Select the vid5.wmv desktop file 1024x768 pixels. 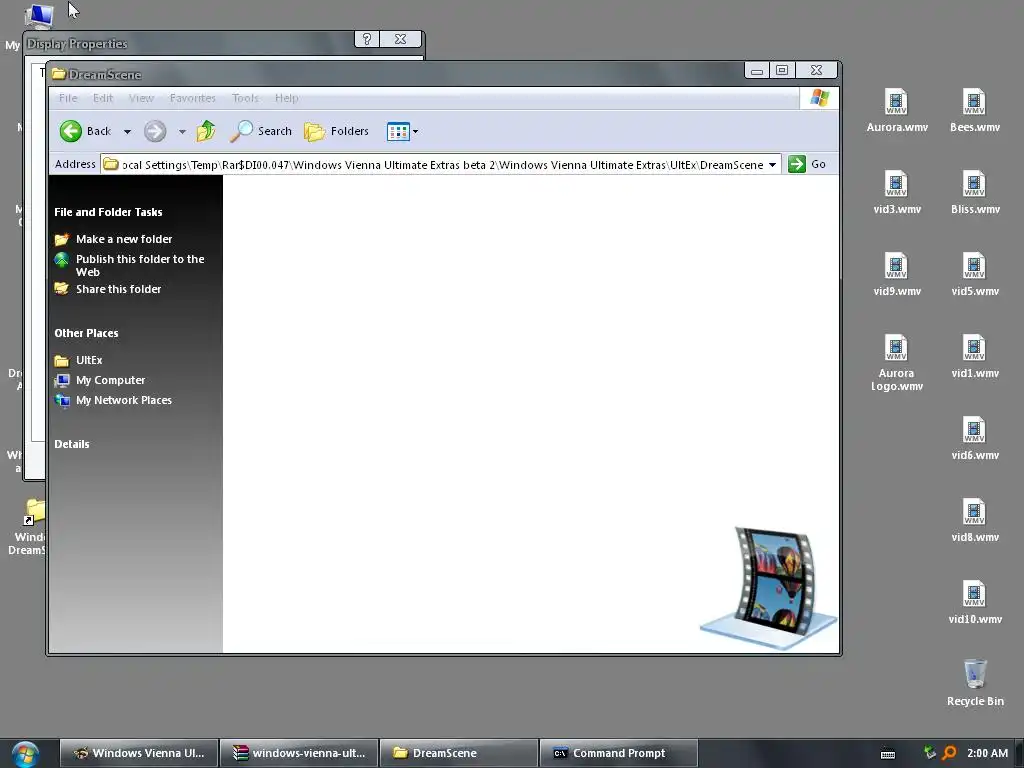coord(974,274)
